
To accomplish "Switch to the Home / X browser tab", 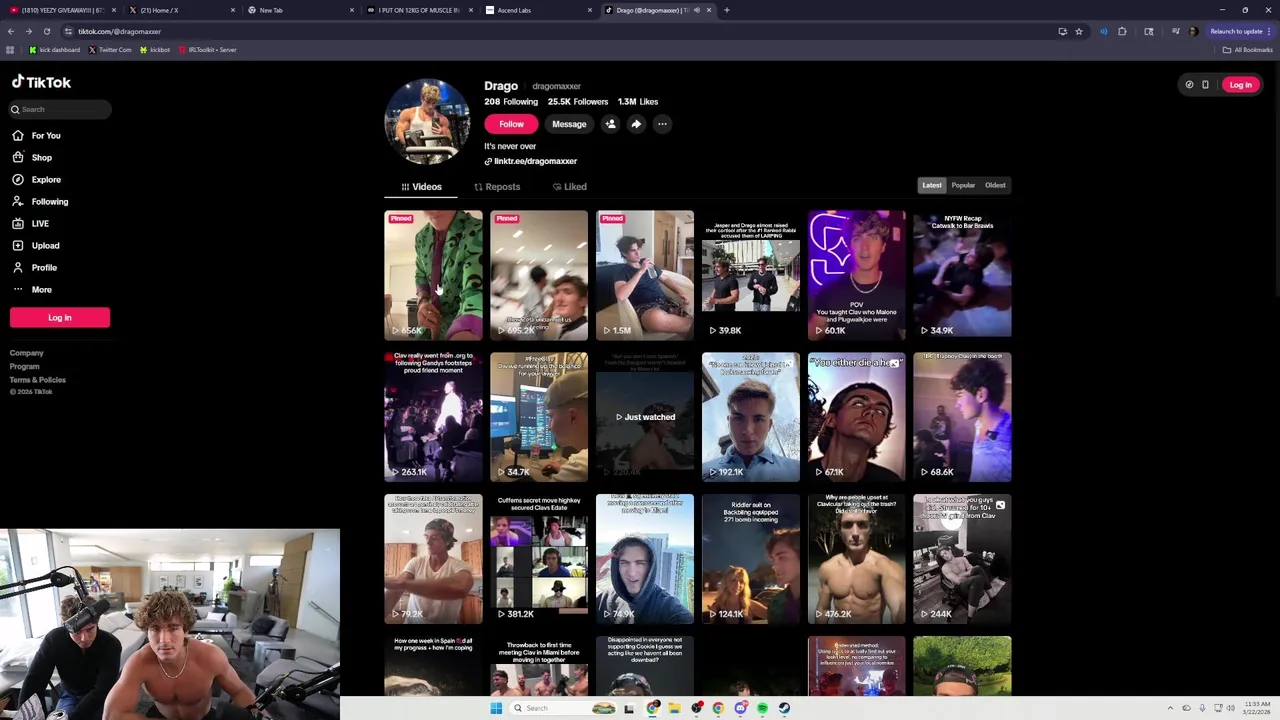I will click(x=180, y=10).
